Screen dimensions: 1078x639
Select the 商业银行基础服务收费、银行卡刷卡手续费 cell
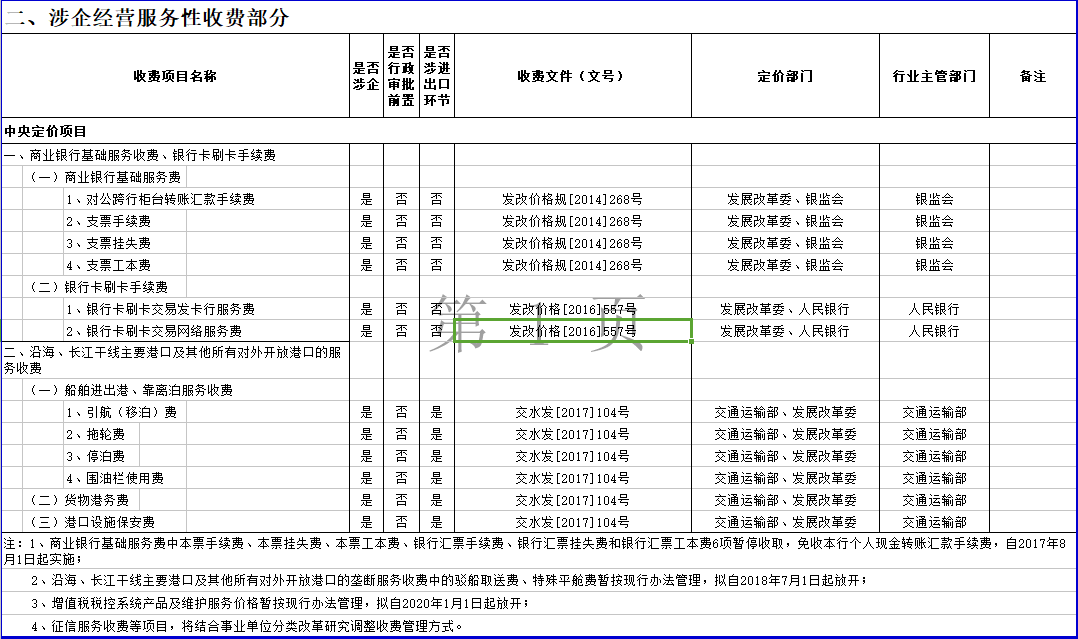click(x=175, y=155)
